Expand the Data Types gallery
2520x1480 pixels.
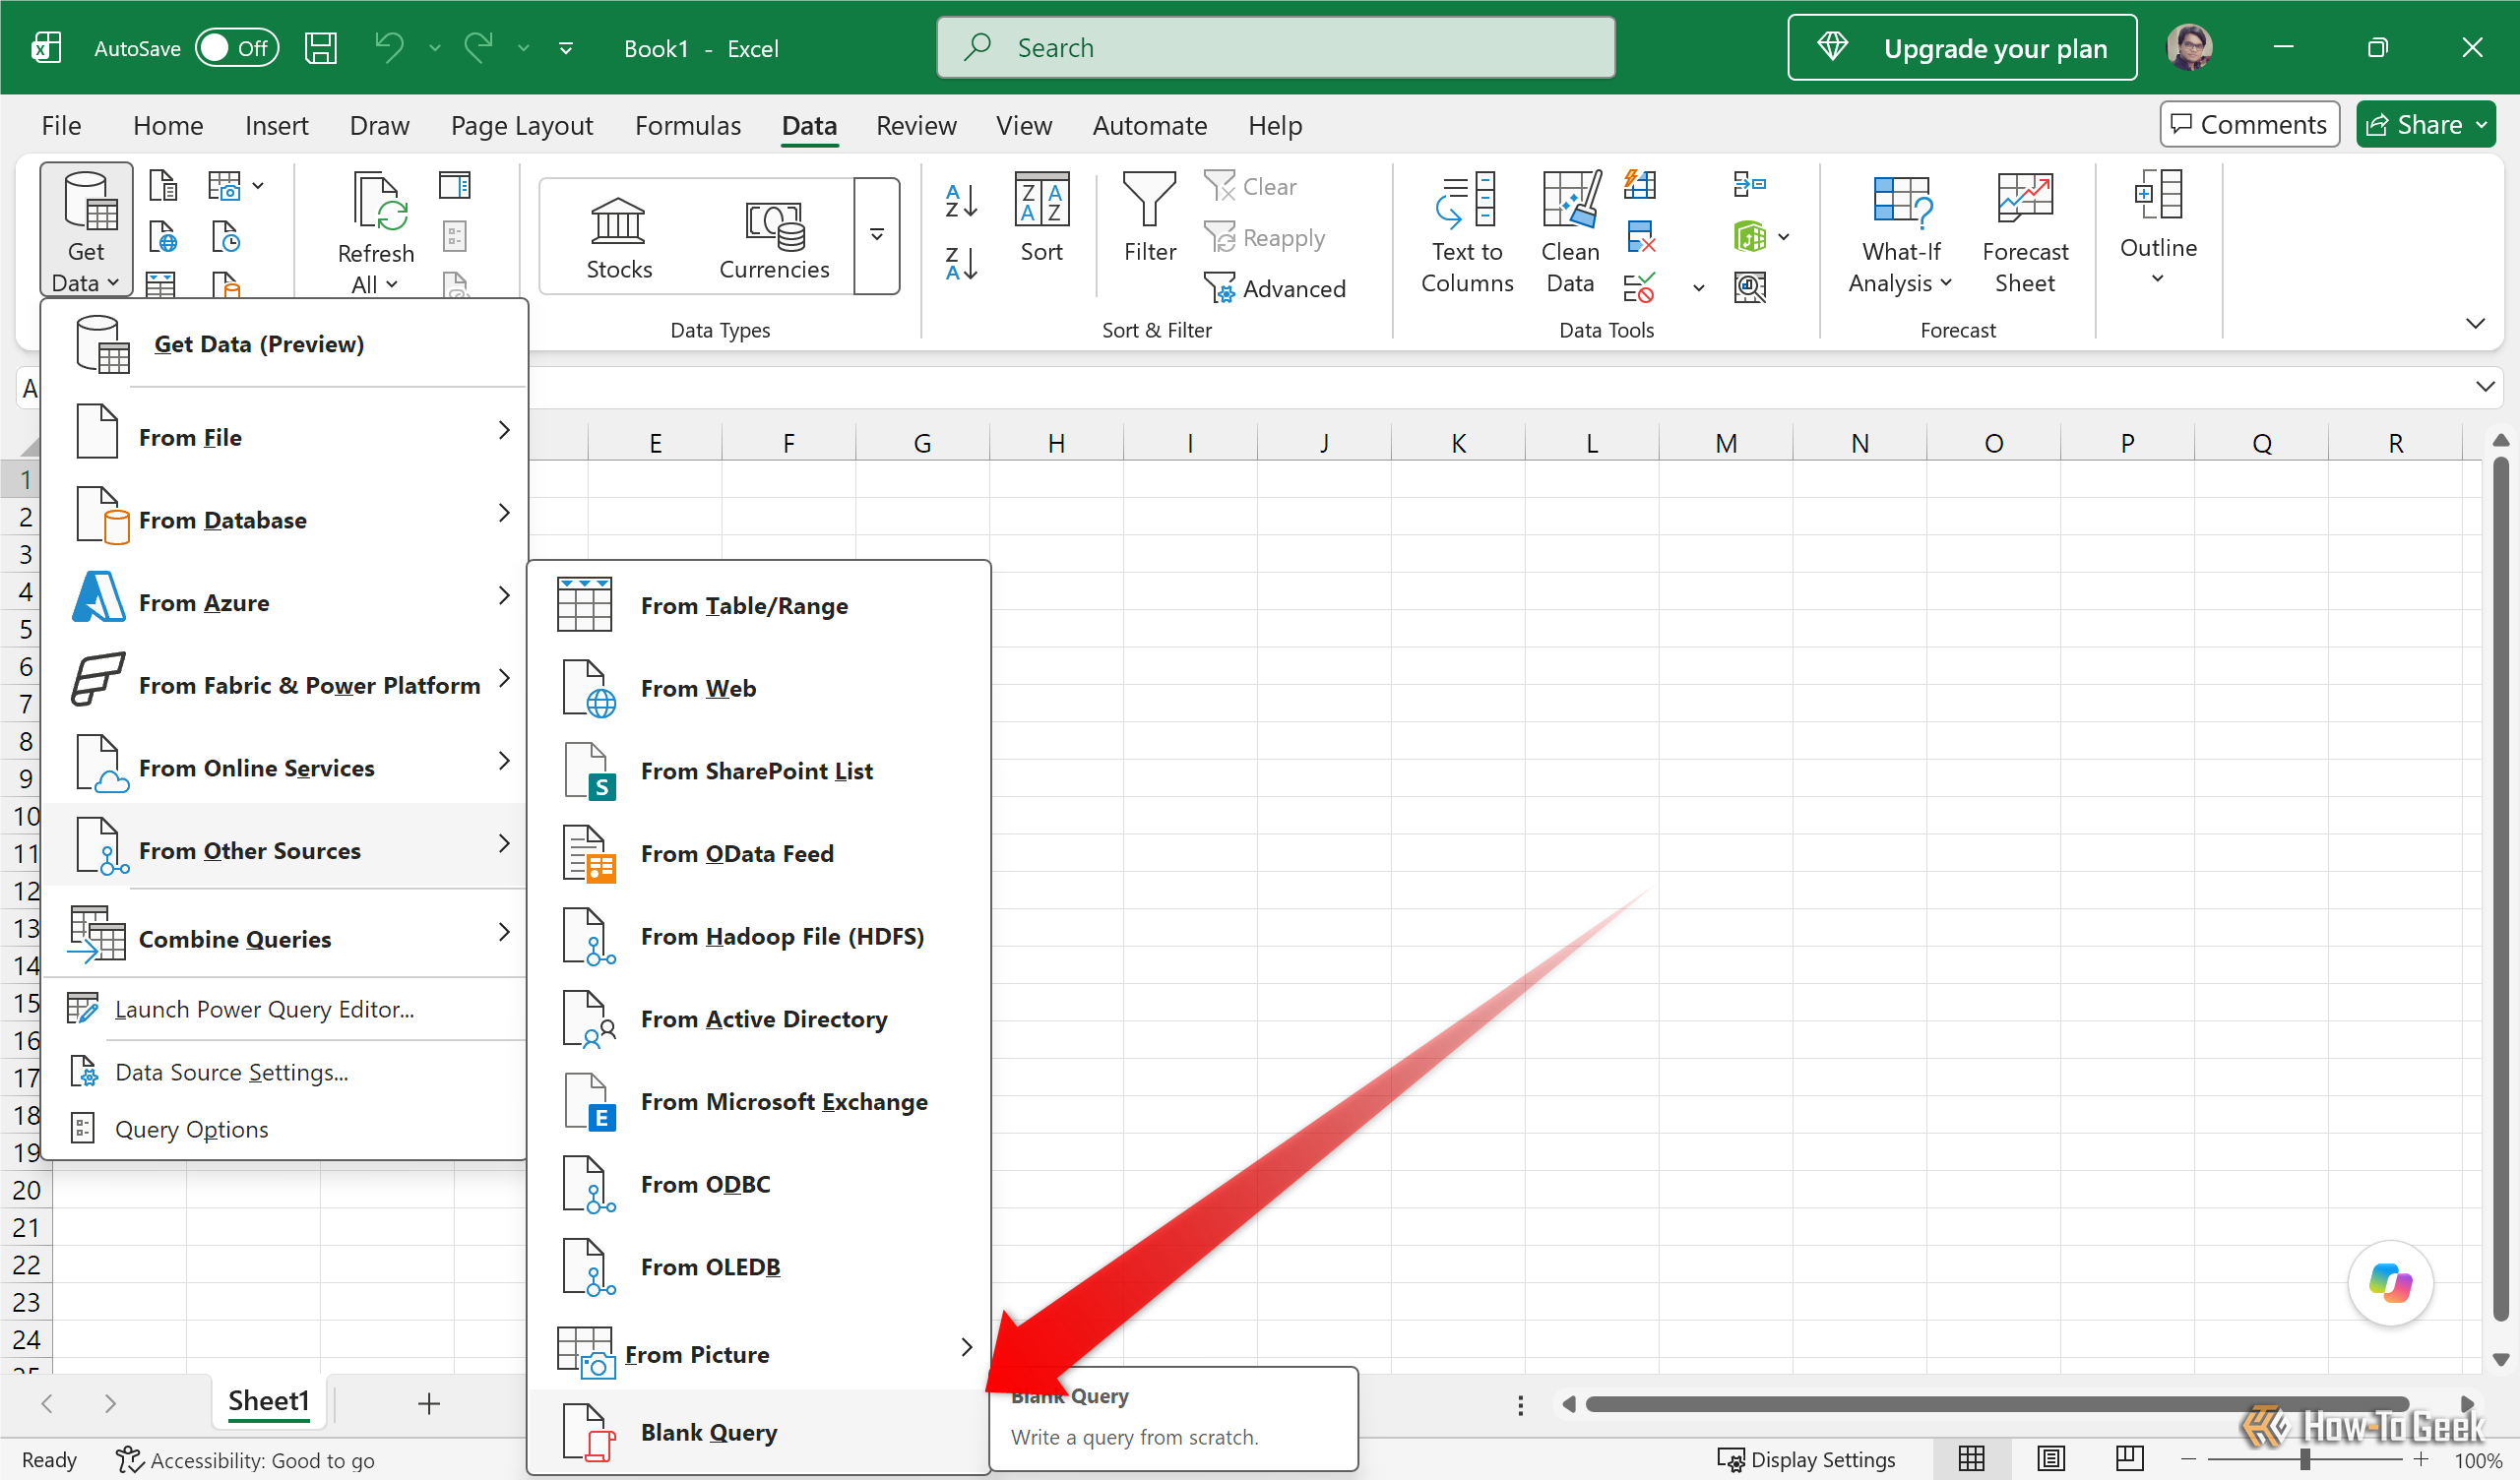[877, 236]
